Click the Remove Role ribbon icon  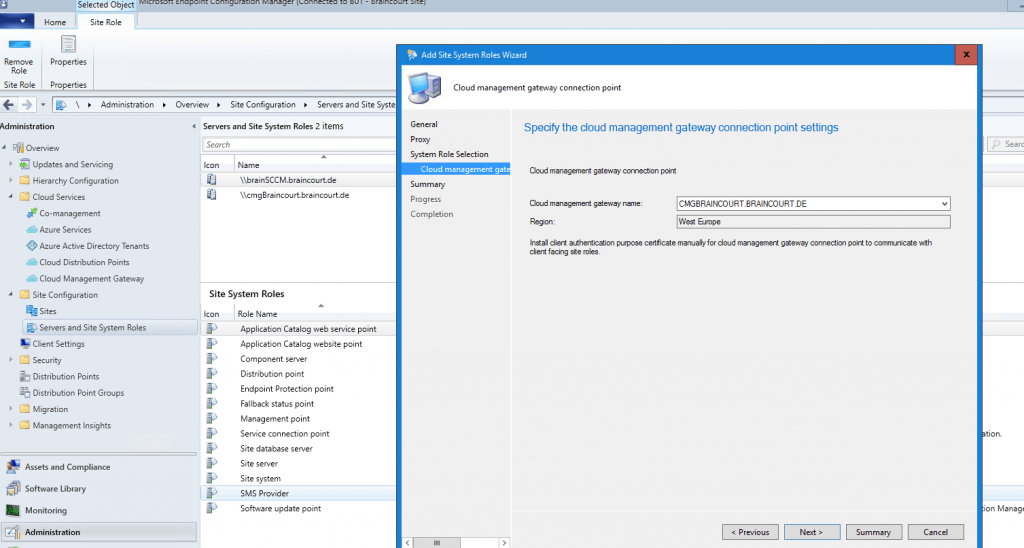click(x=19, y=44)
